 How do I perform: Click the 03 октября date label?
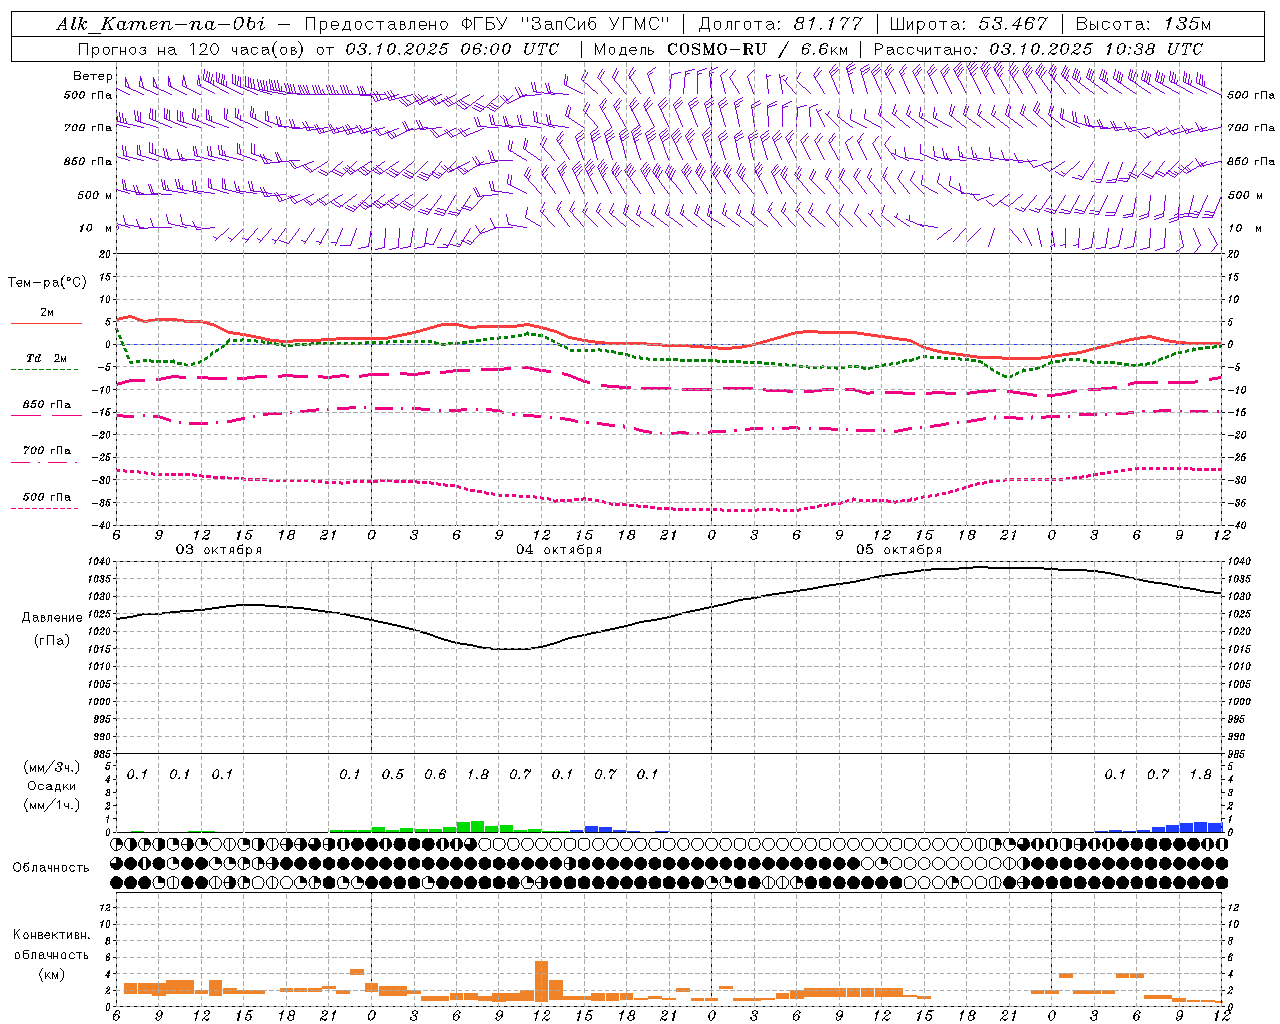(x=219, y=550)
